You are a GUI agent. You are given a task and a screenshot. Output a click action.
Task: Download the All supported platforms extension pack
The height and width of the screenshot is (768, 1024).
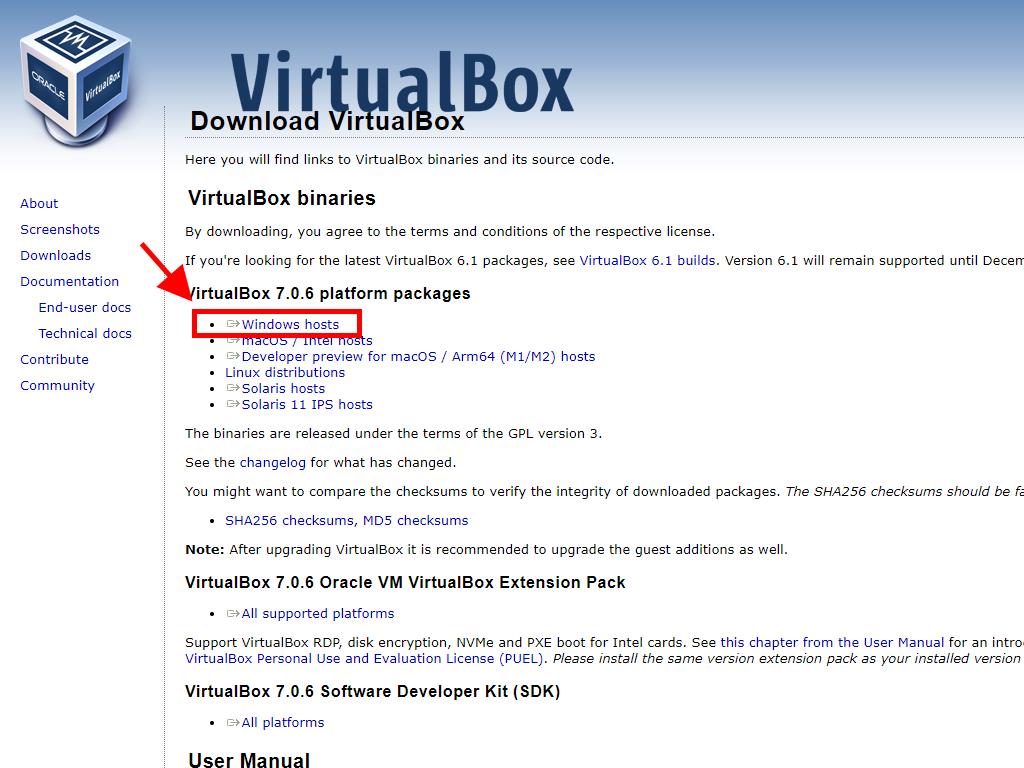pyautogui.click(x=318, y=614)
